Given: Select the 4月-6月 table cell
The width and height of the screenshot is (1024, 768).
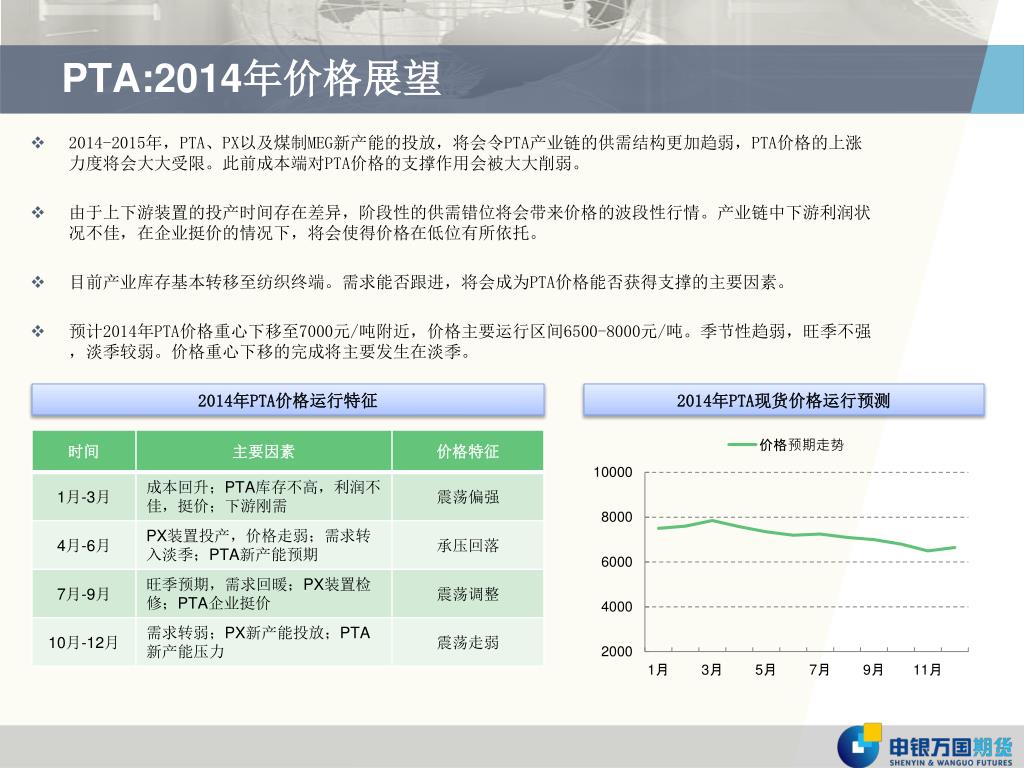Looking at the screenshot, I should pyautogui.click(x=84, y=545).
